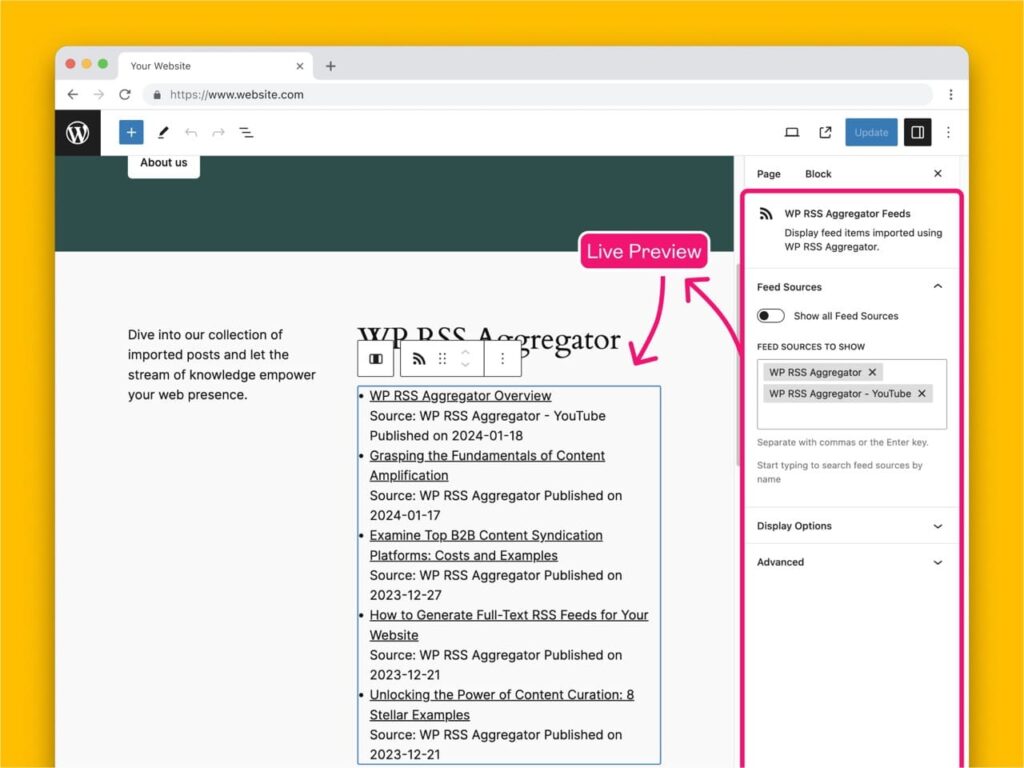Open the block options three-dot menu
Screen dimensions: 1024x768
coord(502,359)
